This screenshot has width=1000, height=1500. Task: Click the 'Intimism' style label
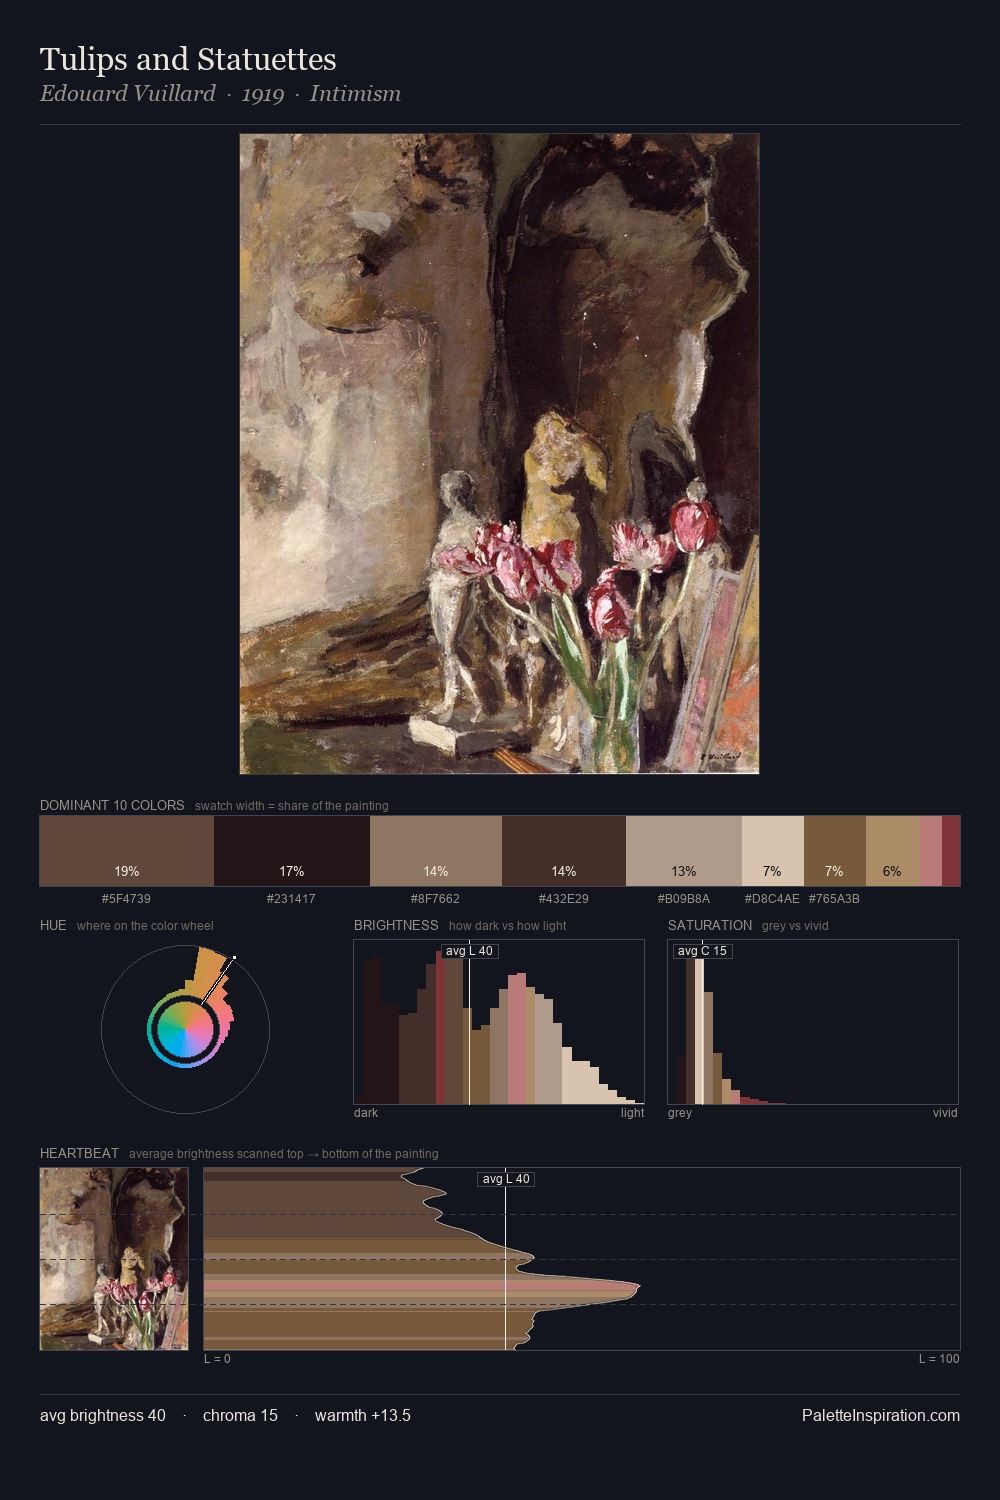pos(355,94)
